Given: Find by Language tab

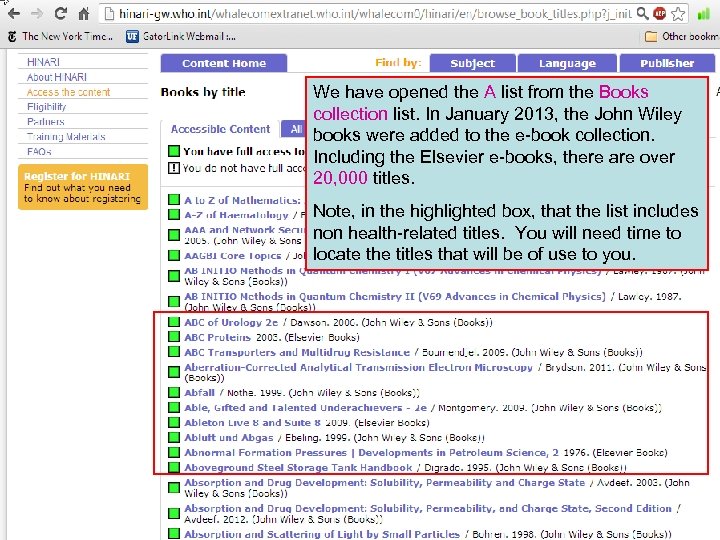Looking at the screenshot, I should click(567, 63).
